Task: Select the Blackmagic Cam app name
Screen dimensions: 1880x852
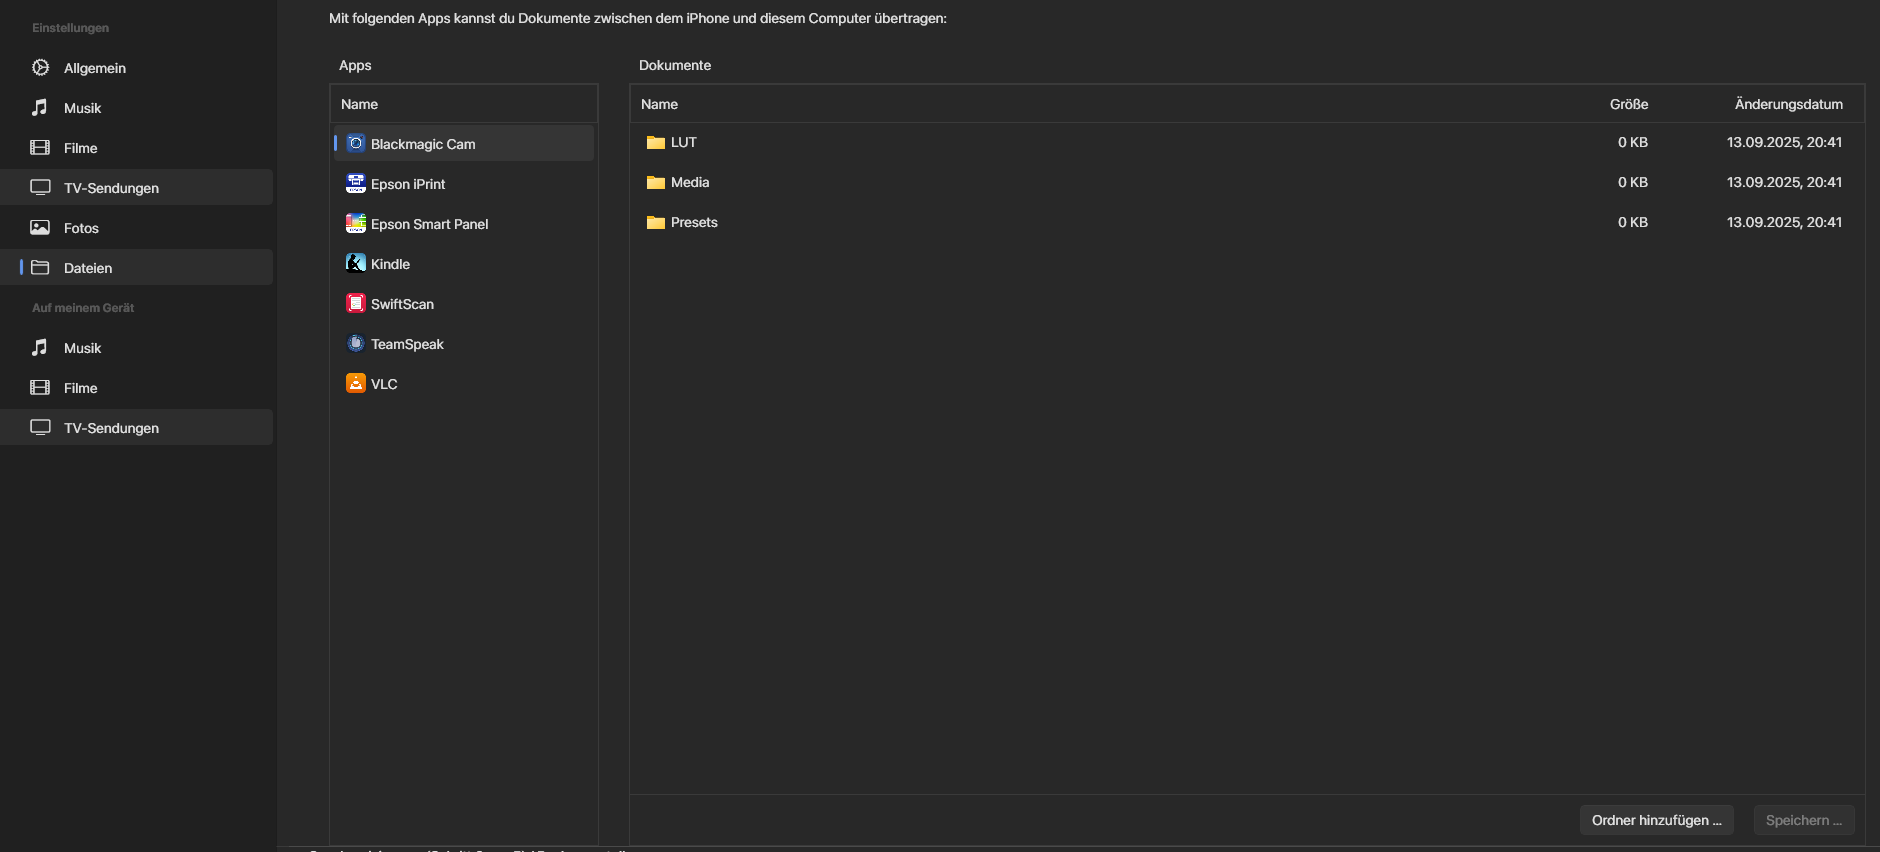Action: [423, 144]
